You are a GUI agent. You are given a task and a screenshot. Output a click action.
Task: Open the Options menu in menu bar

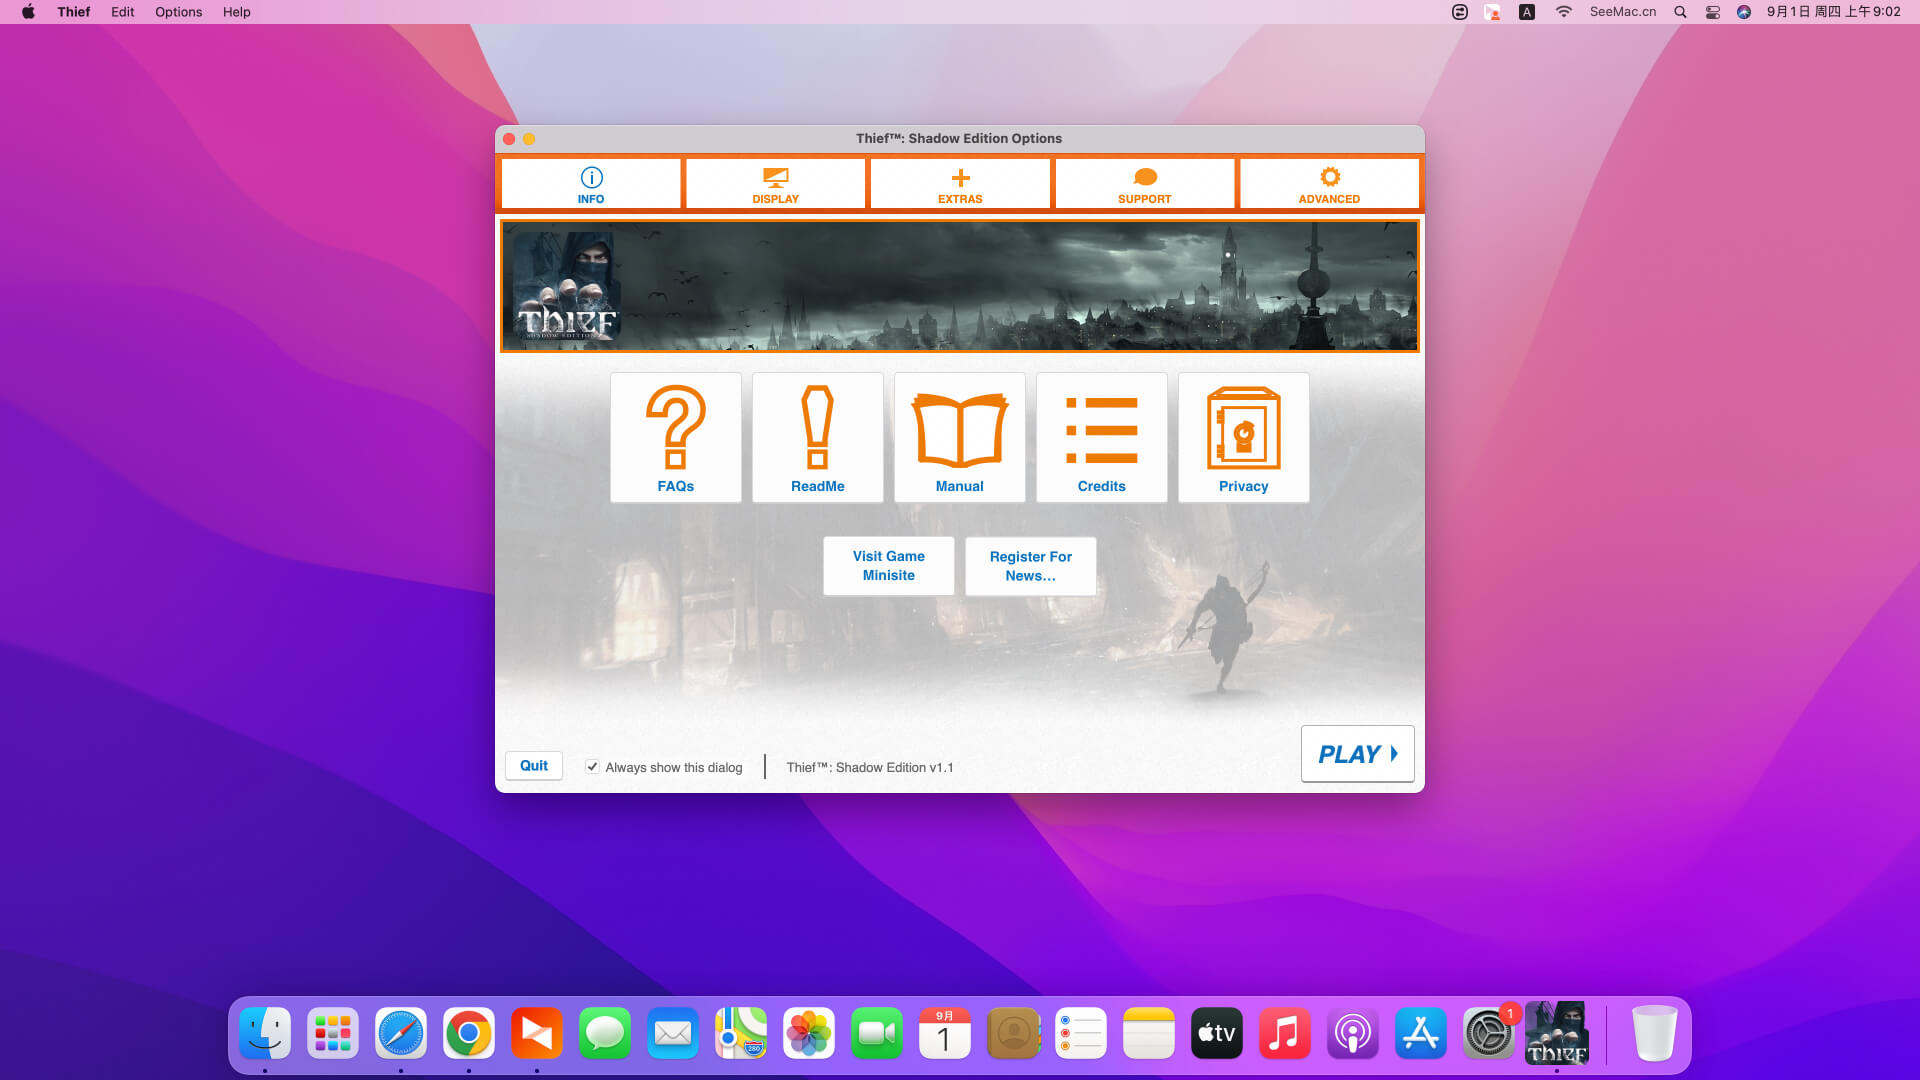pyautogui.click(x=178, y=12)
